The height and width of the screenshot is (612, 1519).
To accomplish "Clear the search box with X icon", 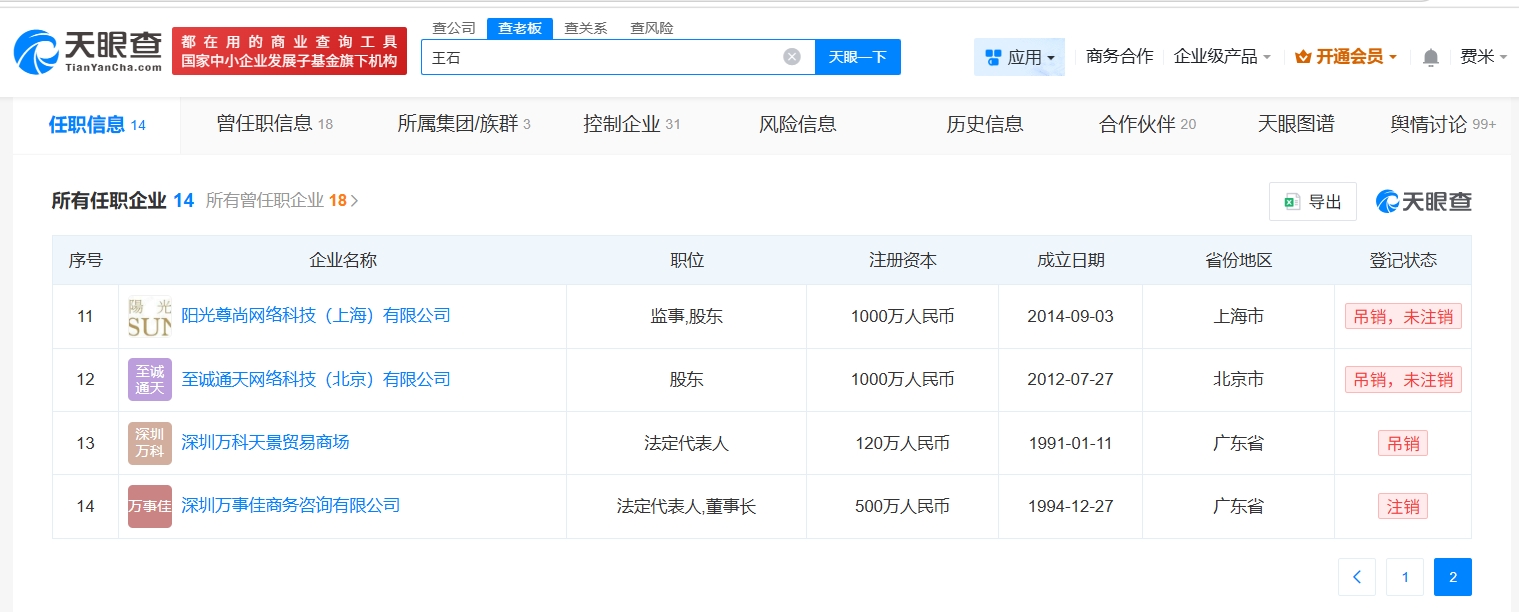I will click(792, 57).
